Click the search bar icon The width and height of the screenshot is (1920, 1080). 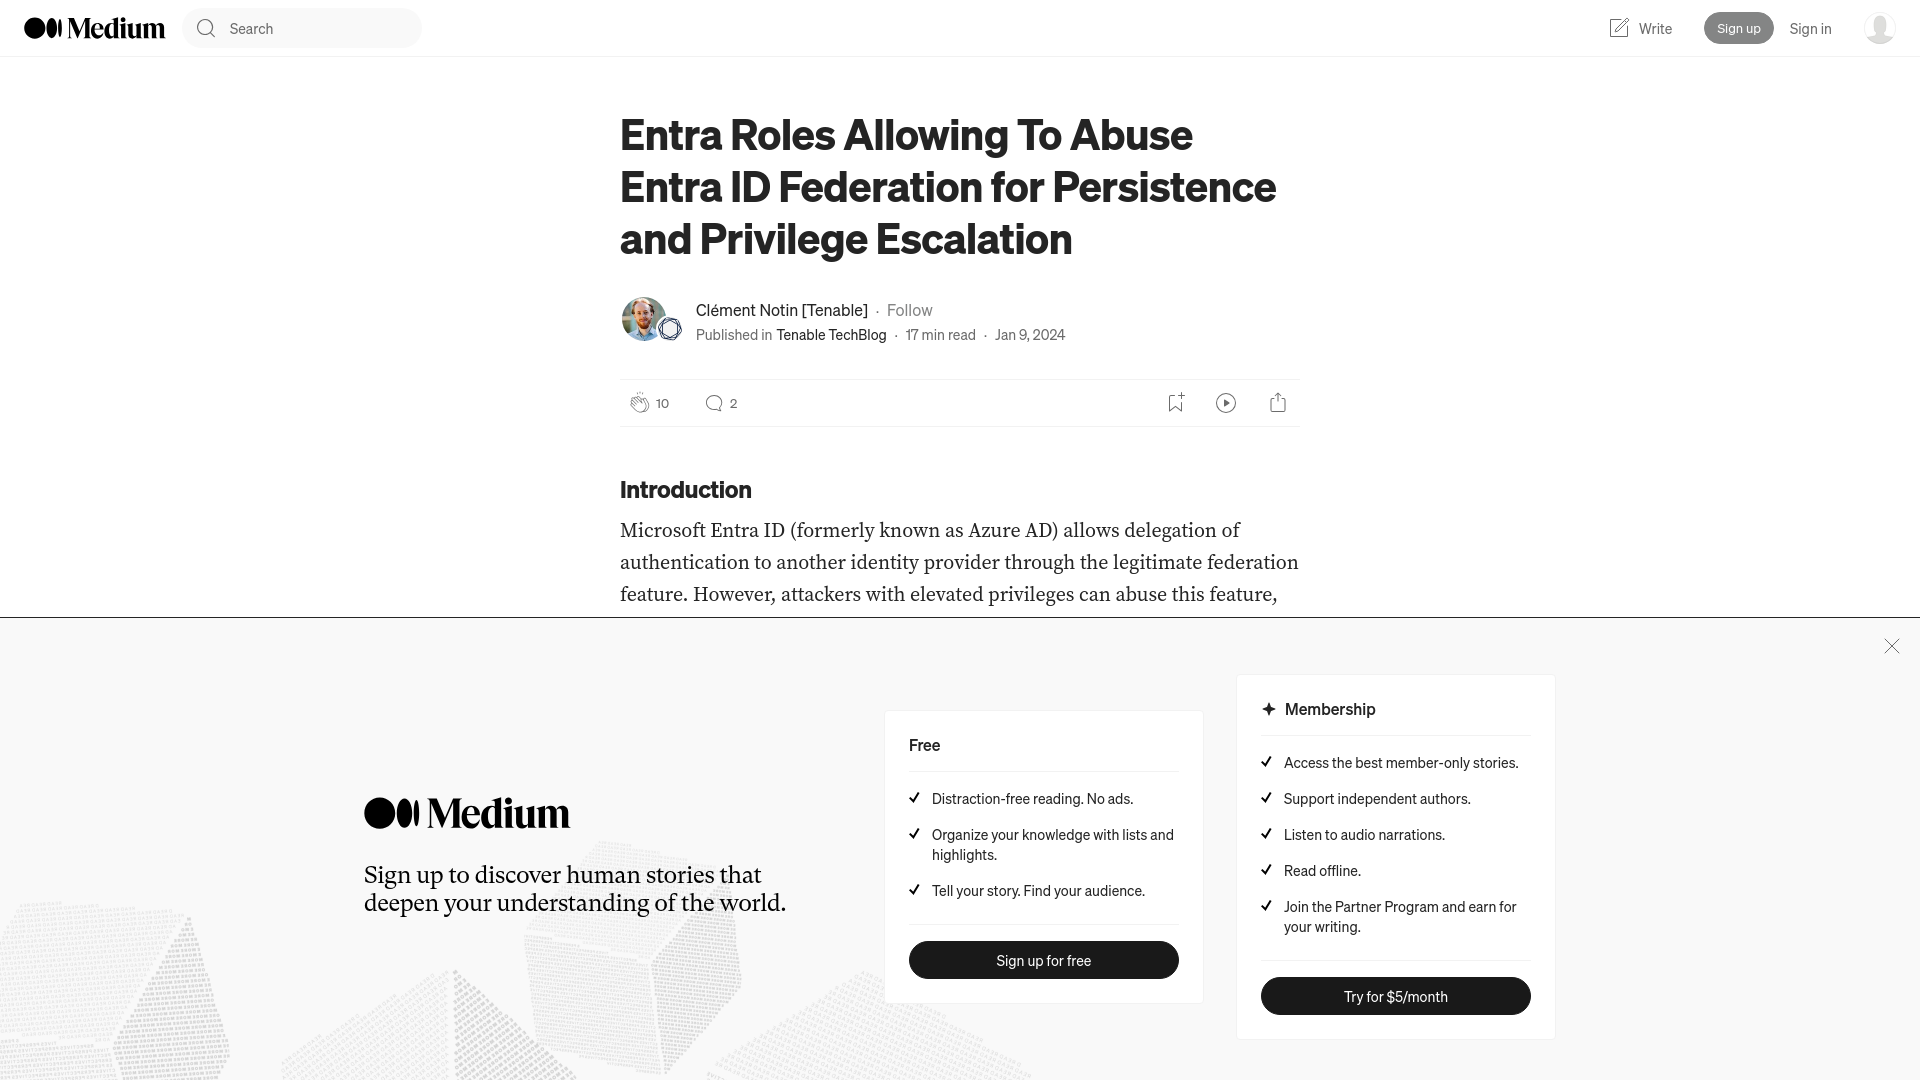tap(206, 28)
